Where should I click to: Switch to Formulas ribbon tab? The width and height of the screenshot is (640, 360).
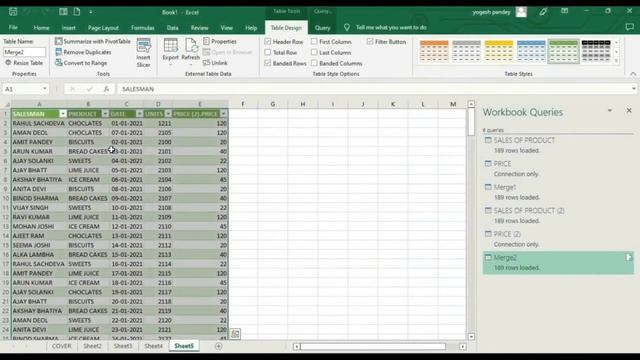pyautogui.click(x=143, y=28)
